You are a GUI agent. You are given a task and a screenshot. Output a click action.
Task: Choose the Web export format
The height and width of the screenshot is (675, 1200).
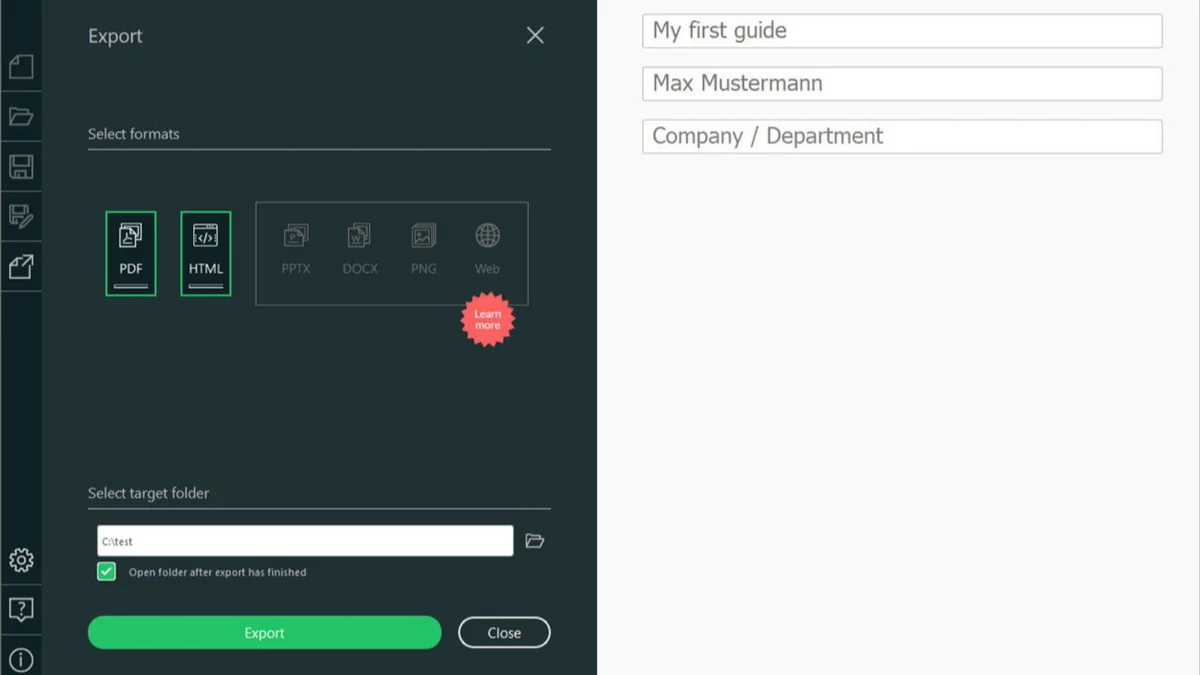click(x=487, y=249)
